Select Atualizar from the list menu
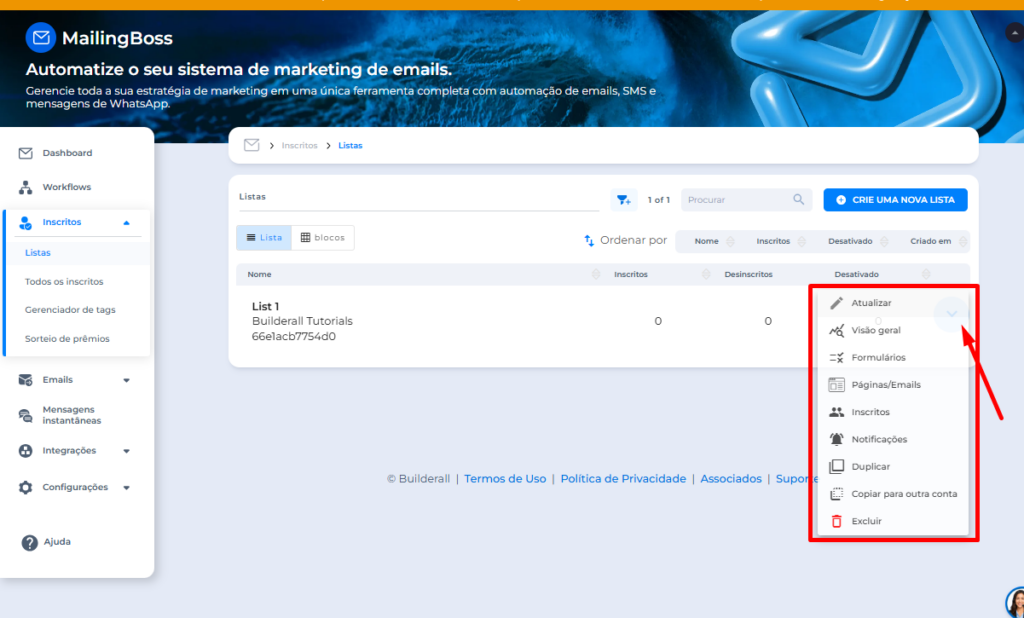This screenshot has height=618, width=1024. (871, 303)
